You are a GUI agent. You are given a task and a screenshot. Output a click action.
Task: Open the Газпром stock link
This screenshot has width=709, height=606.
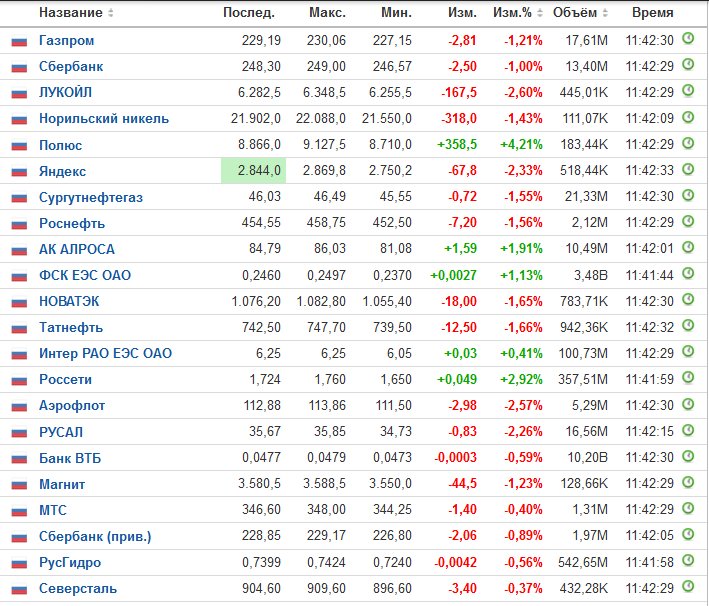coord(66,41)
